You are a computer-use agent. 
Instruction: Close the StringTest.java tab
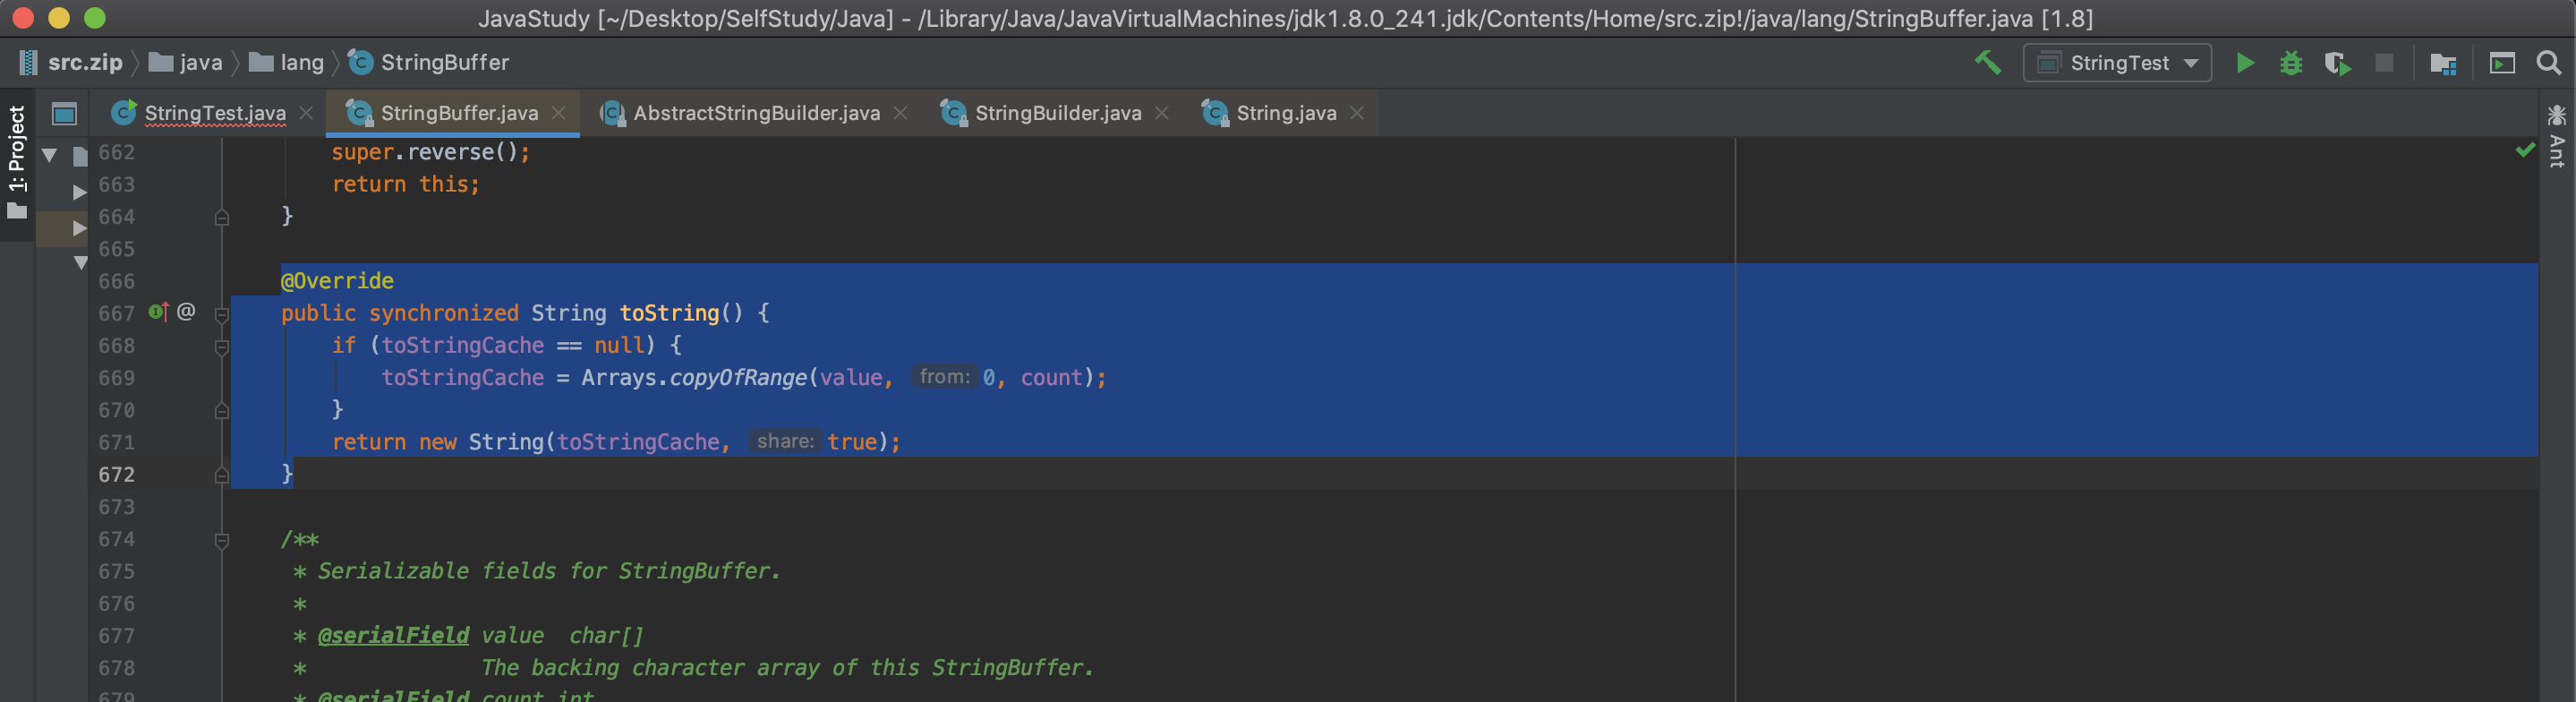(x=306, y=113)
